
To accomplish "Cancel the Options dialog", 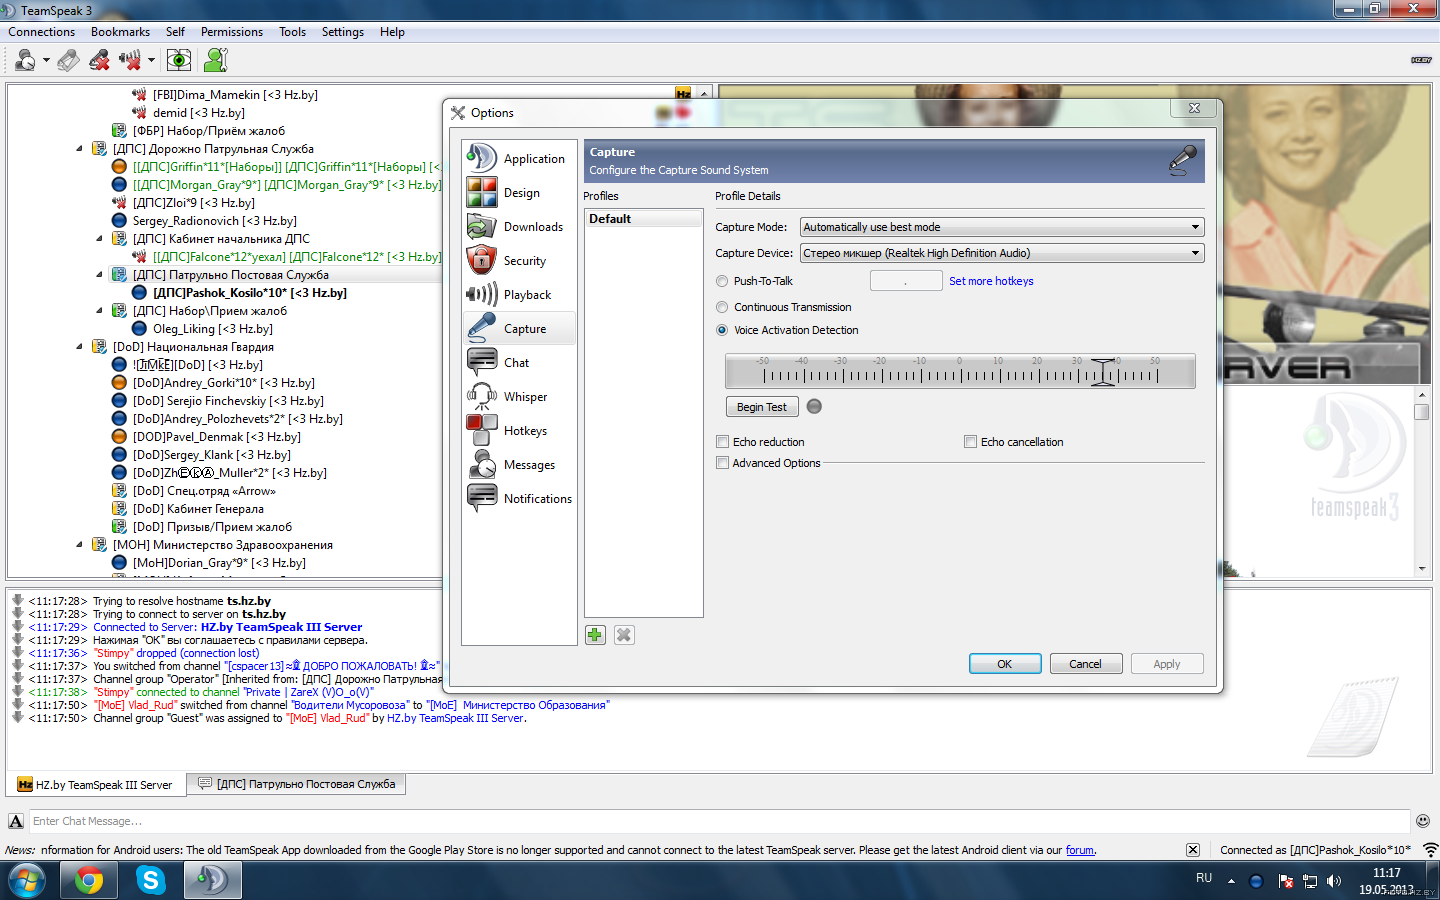I will (x=1086, y=664).
